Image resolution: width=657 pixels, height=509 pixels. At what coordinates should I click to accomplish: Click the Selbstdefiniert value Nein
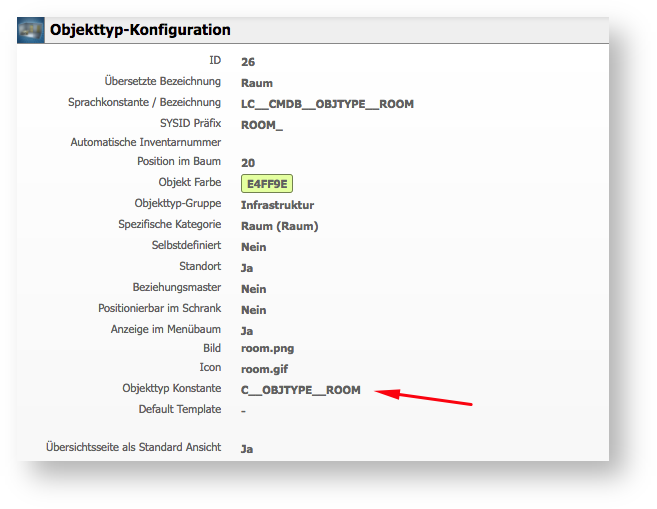(254, 246)
